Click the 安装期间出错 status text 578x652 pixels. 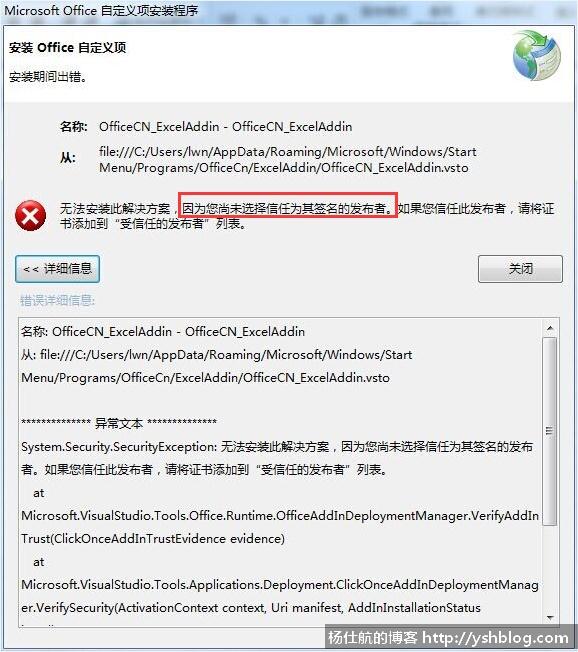[x=48, y=77]
